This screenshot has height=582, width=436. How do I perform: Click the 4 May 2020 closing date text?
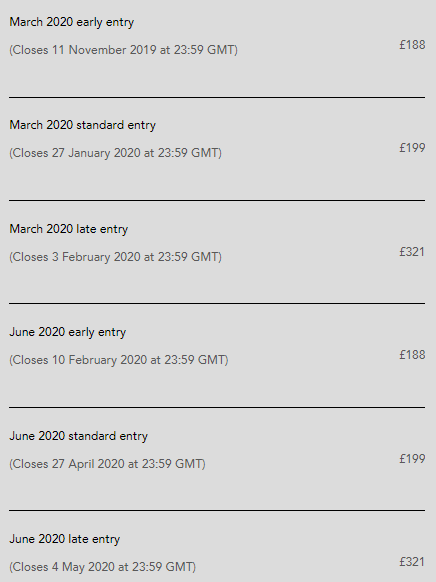102,567
